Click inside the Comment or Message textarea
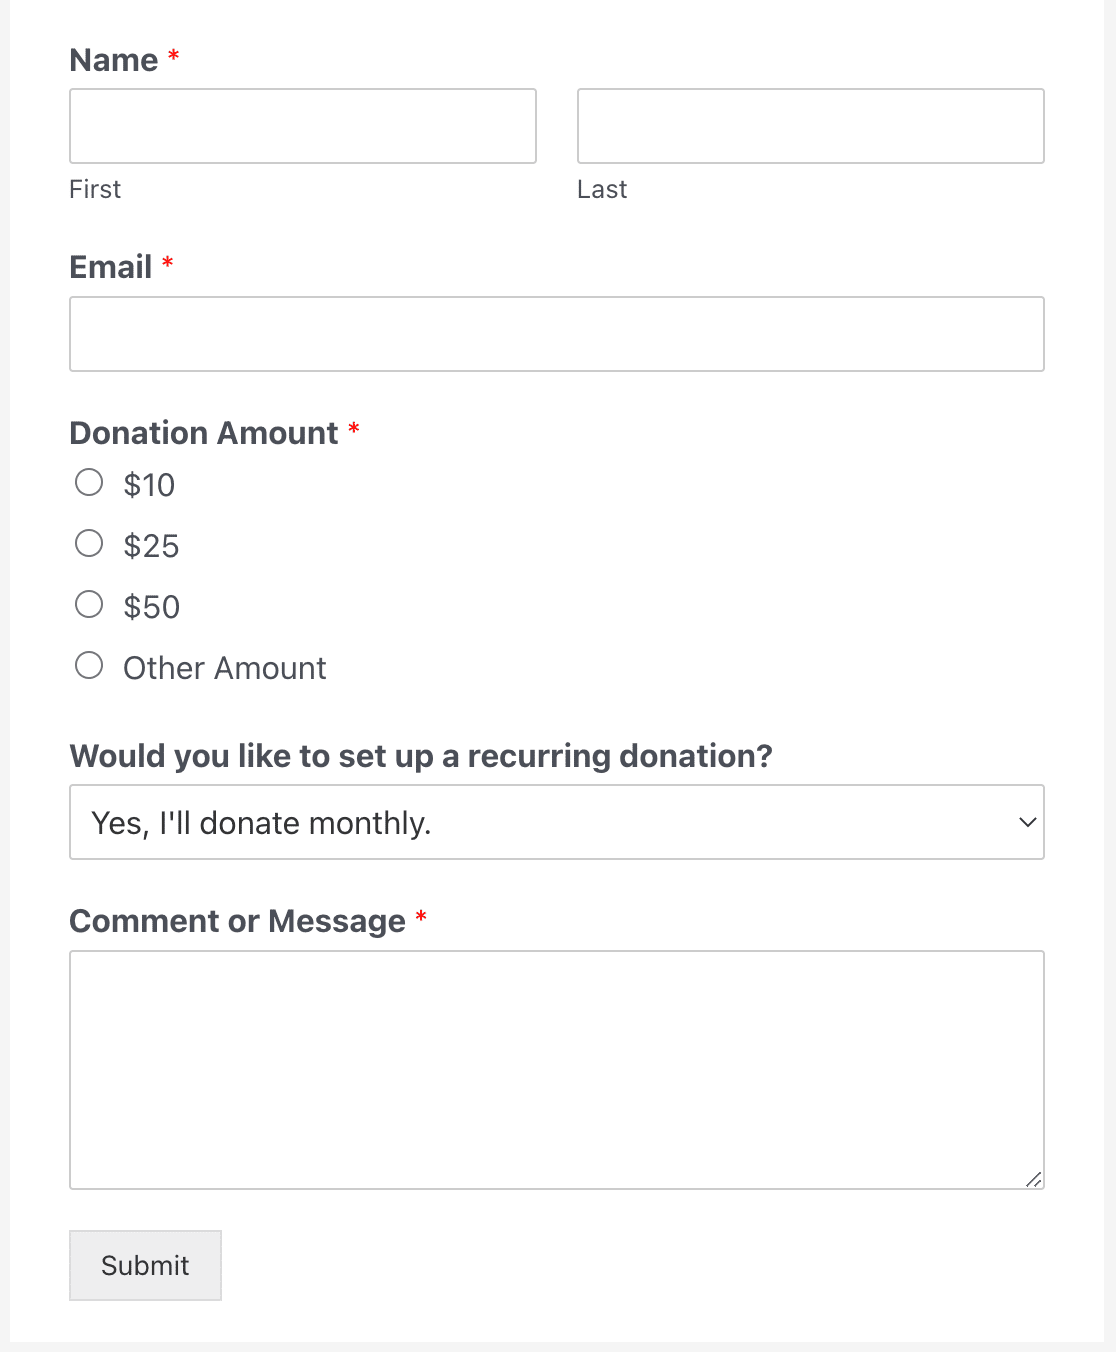The width and height of the screenshot is (1116, 1352). [556, 1065]
